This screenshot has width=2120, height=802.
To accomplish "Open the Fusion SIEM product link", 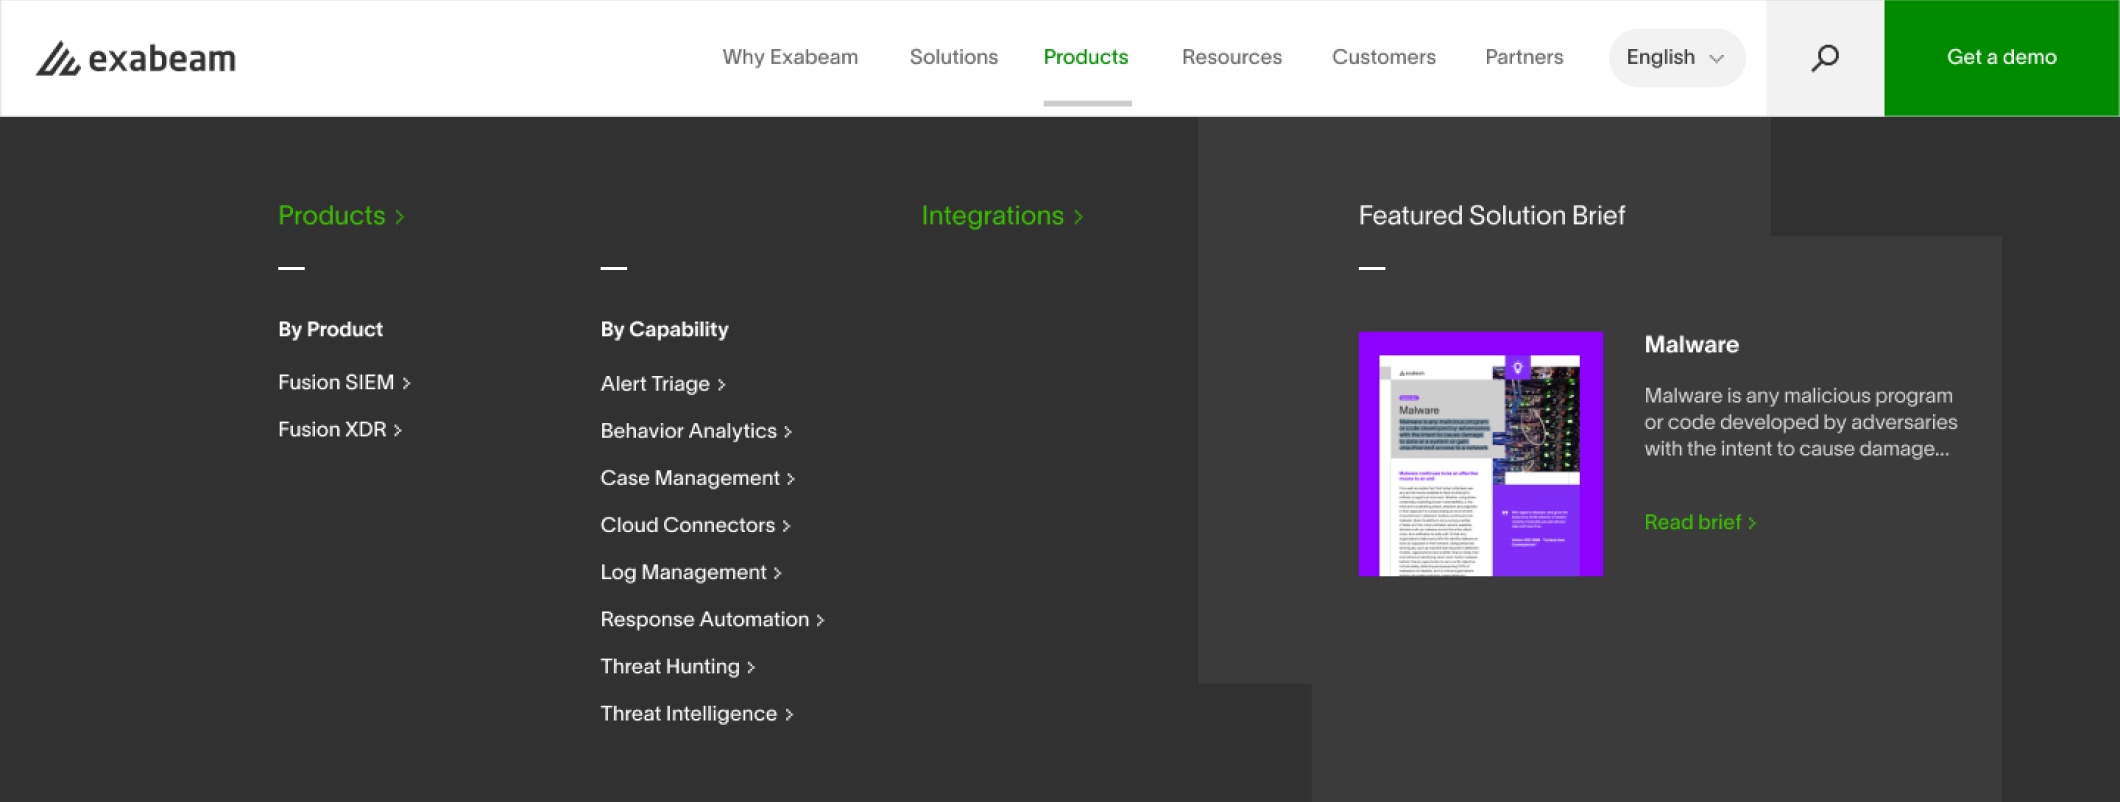I will click(344, 382).
